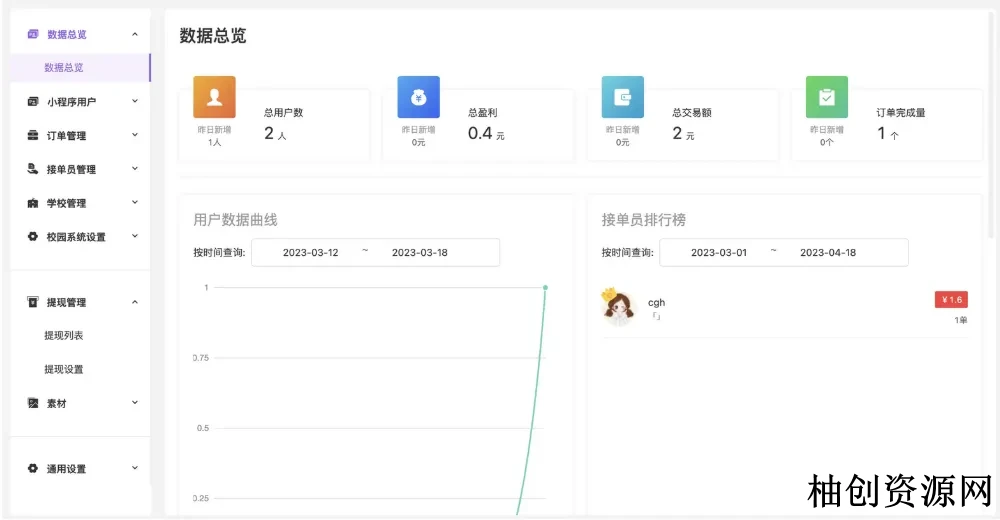Click the red ¥1.6 earnings badge

pos(950,300)
